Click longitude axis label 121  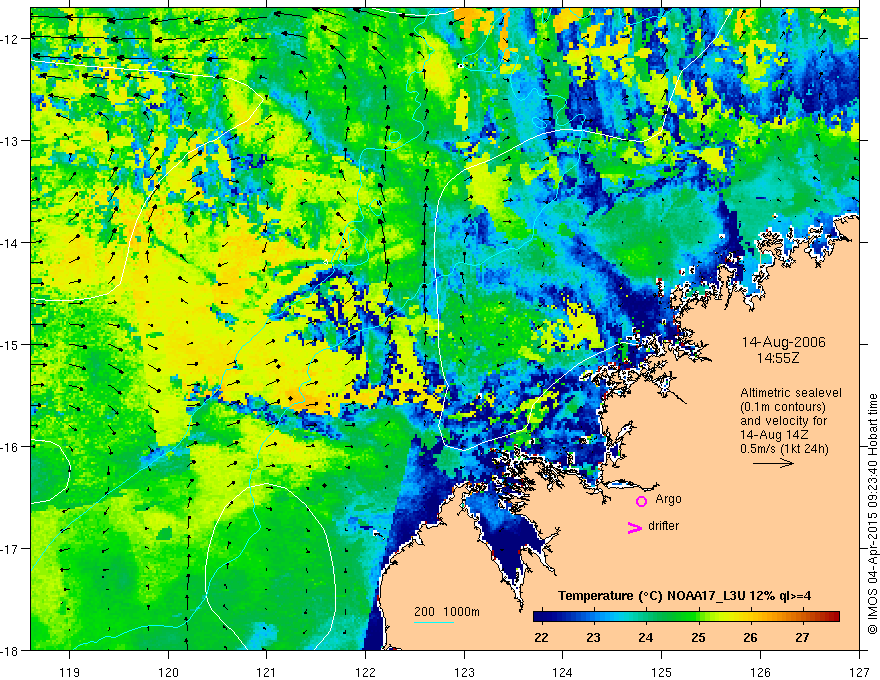click(x=267, y=672)
